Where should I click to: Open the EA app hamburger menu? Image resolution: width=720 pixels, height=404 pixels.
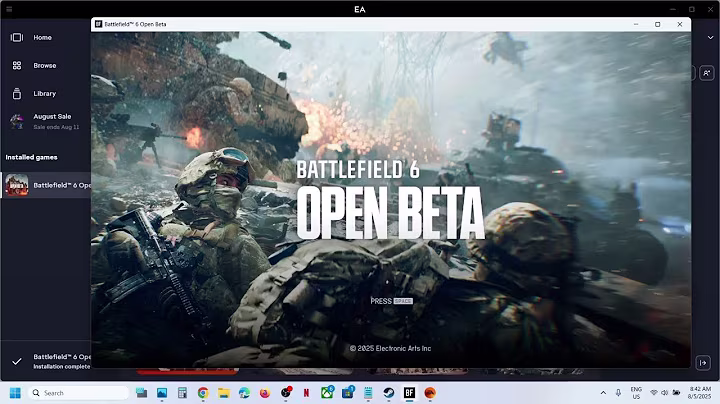[9, 9]
